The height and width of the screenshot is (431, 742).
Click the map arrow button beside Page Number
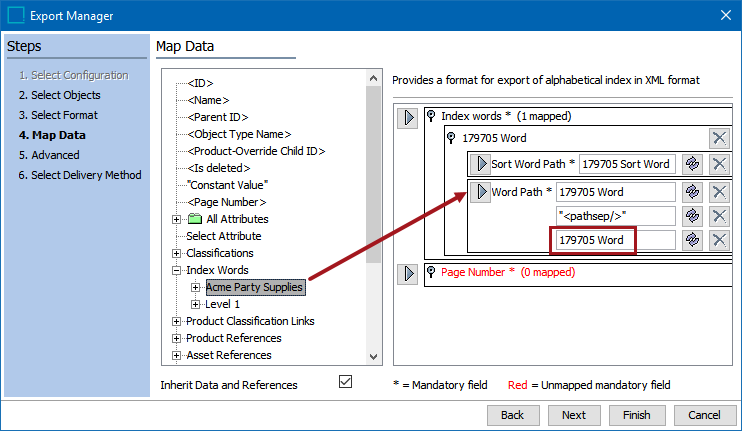click(408, 273)
